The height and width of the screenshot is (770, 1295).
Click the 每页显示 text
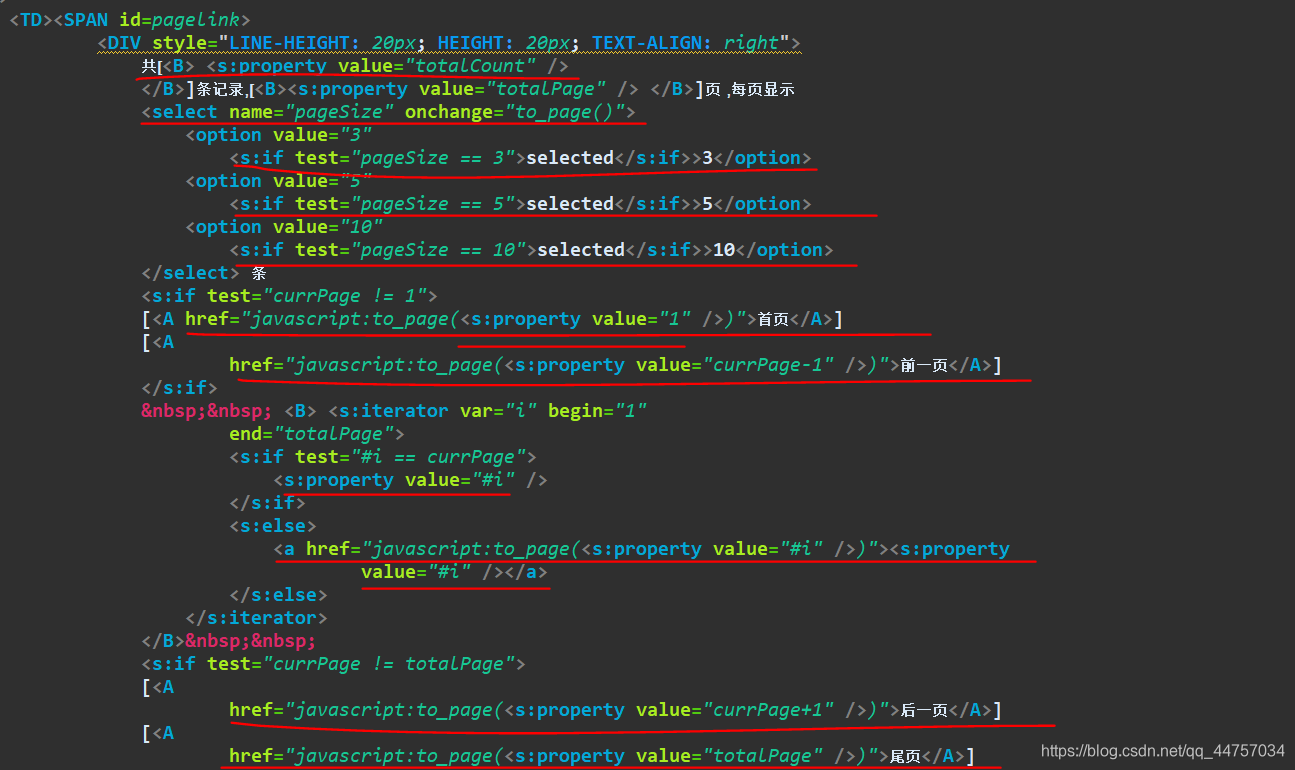(762, 89)
